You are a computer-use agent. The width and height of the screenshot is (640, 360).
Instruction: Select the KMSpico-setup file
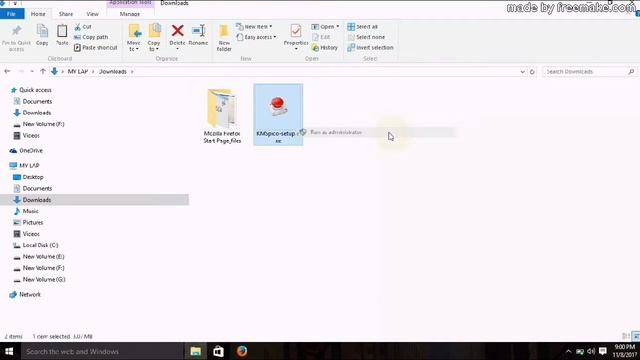tap(278, 114)
